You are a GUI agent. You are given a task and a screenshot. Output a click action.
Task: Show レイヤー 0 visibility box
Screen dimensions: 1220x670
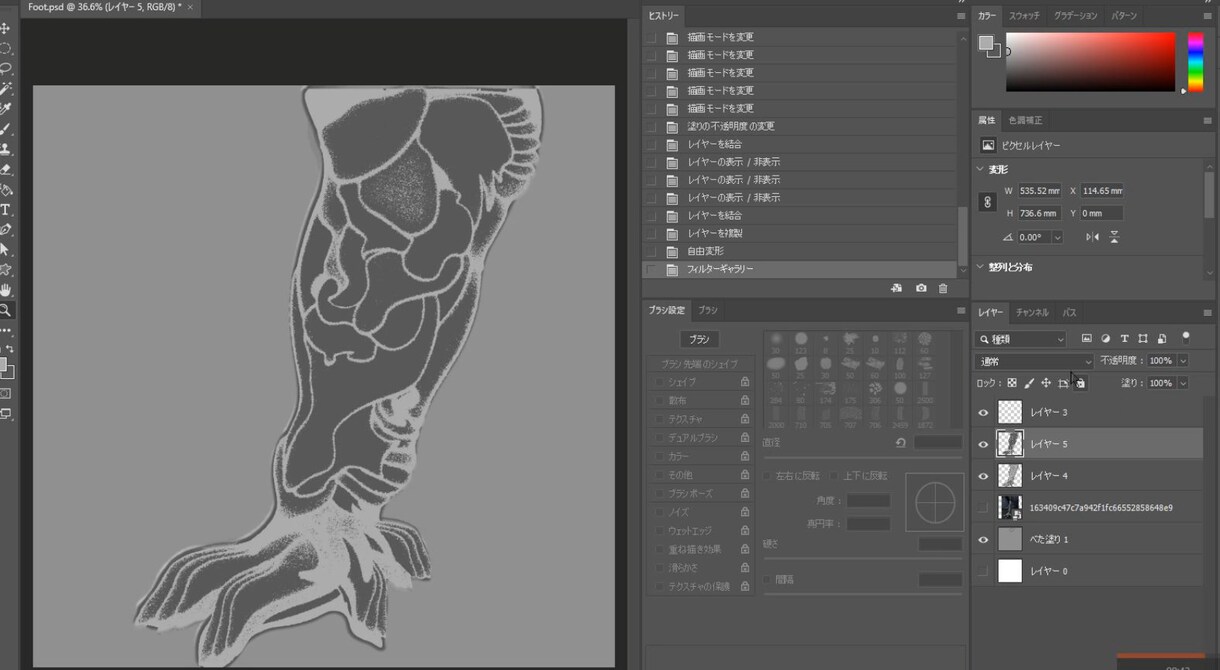[x=983, y=571]
